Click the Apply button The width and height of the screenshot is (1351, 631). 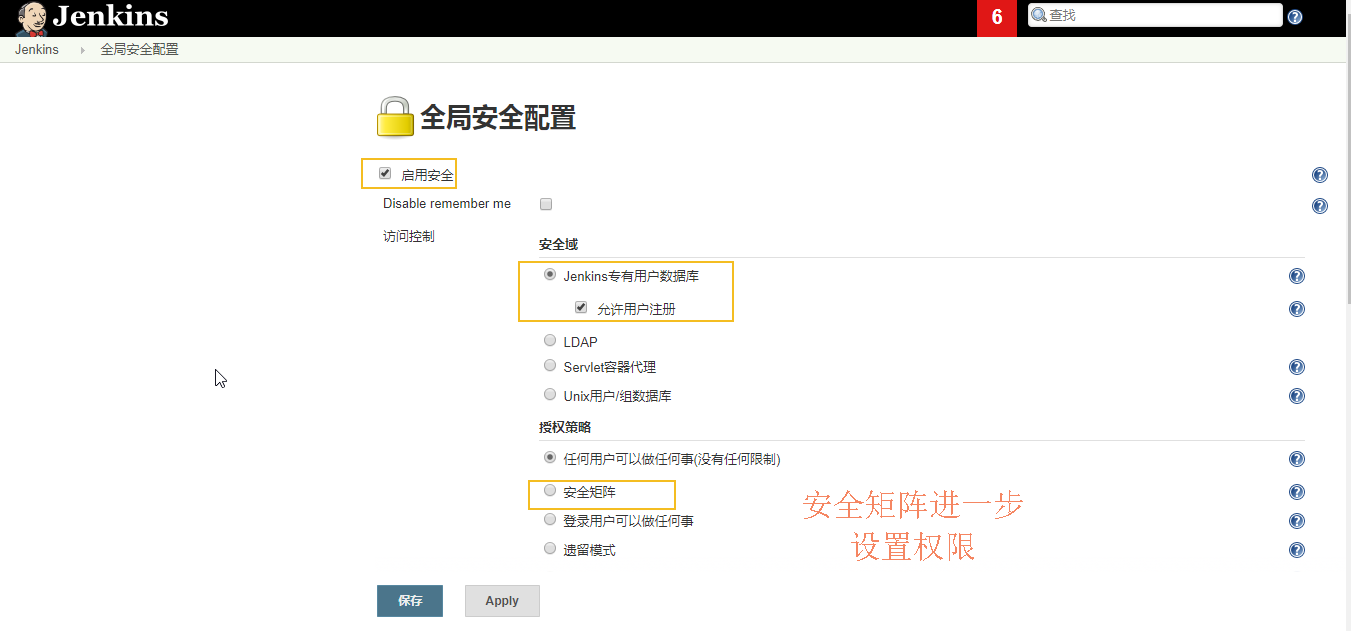tap(502, 601)
